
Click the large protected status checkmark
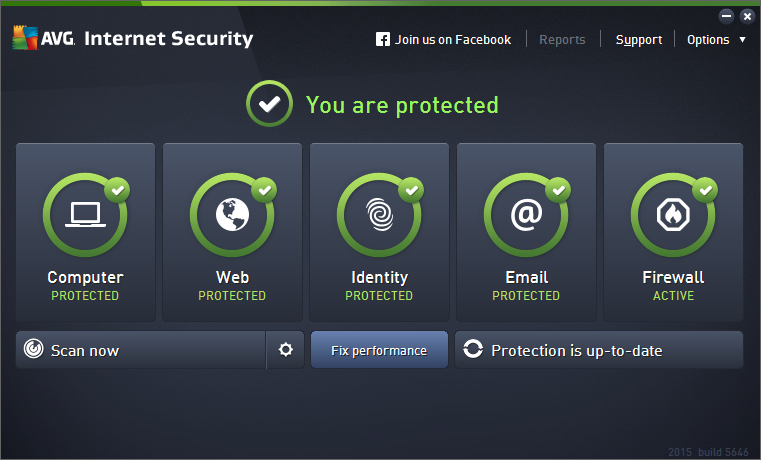point(268,104)
